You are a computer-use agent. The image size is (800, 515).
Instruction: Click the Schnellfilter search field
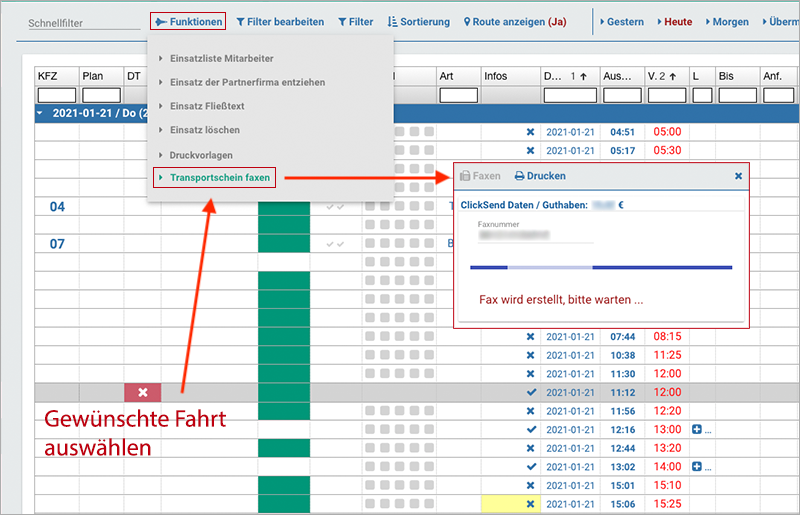tap(83, 22)
